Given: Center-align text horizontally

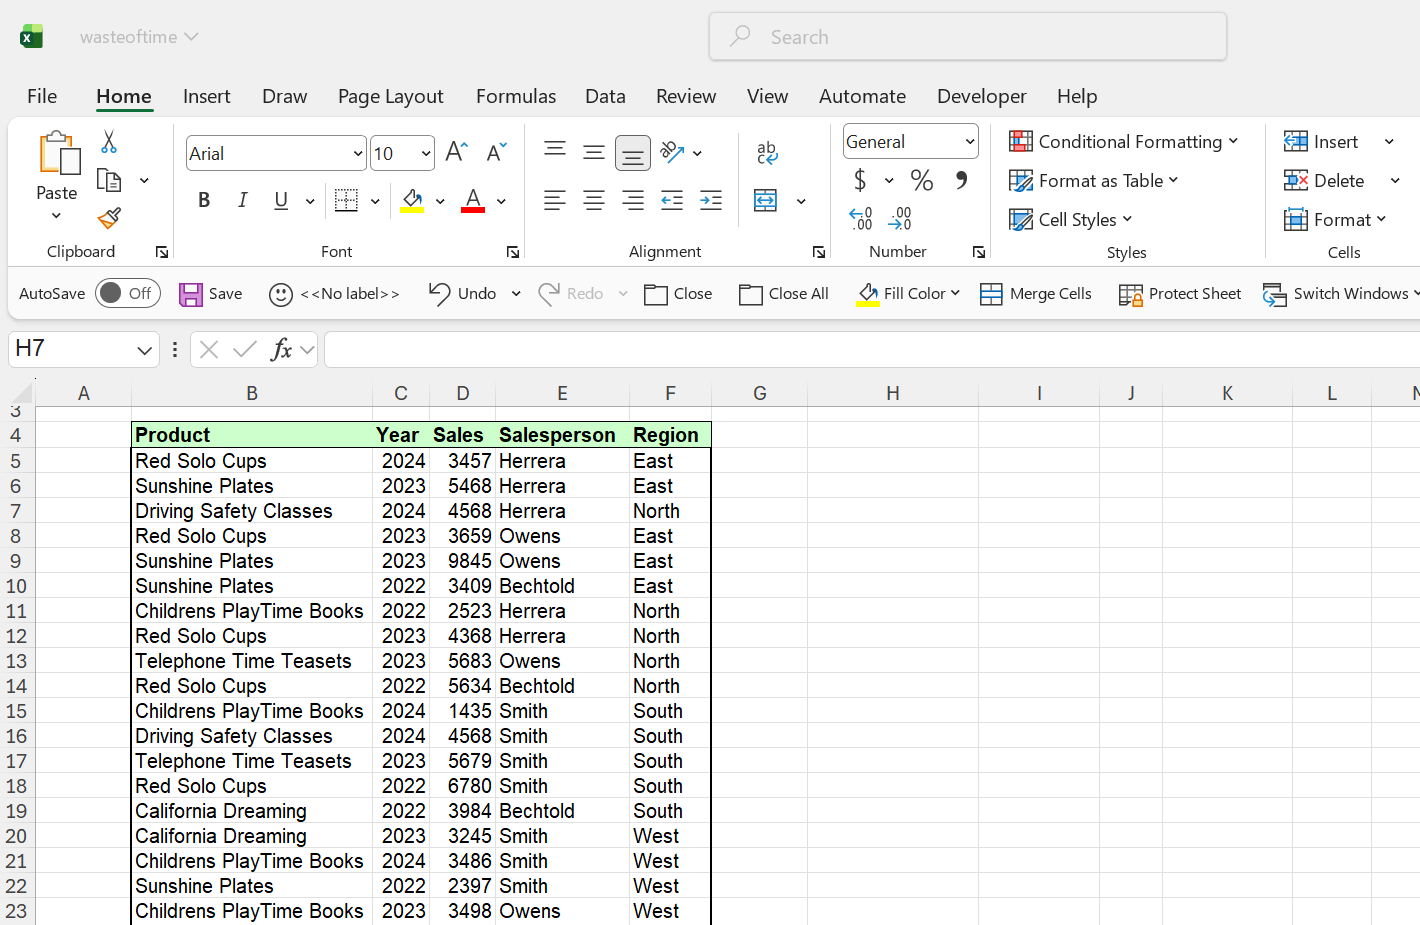Looking at the screenshot, I should click(x=594, y=201).
